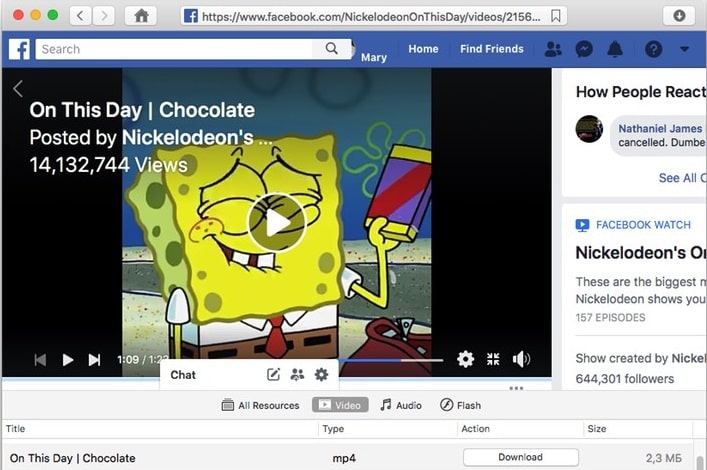707x470 pixels.
Task: Select the Audio resources tab
Action: click(401, 405)
